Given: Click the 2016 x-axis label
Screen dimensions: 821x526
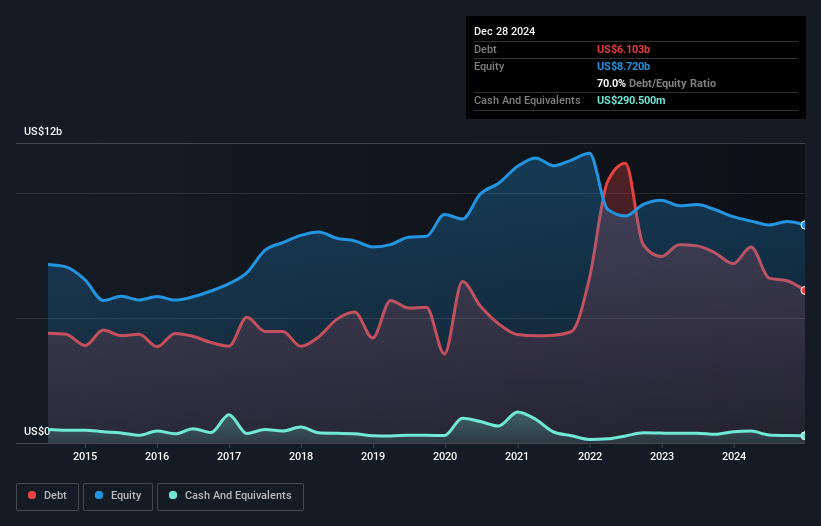Looking at the screenshot, I should tap(157, 456).
